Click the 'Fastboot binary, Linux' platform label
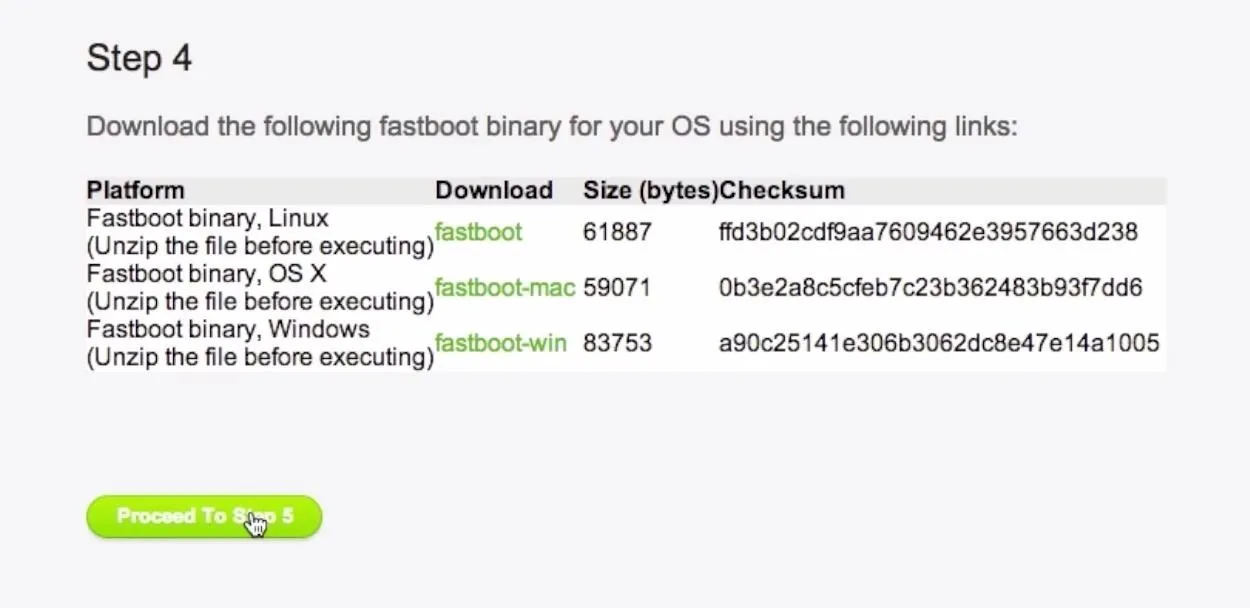Viewport: 1250px width, 608px height. point(208,218)
